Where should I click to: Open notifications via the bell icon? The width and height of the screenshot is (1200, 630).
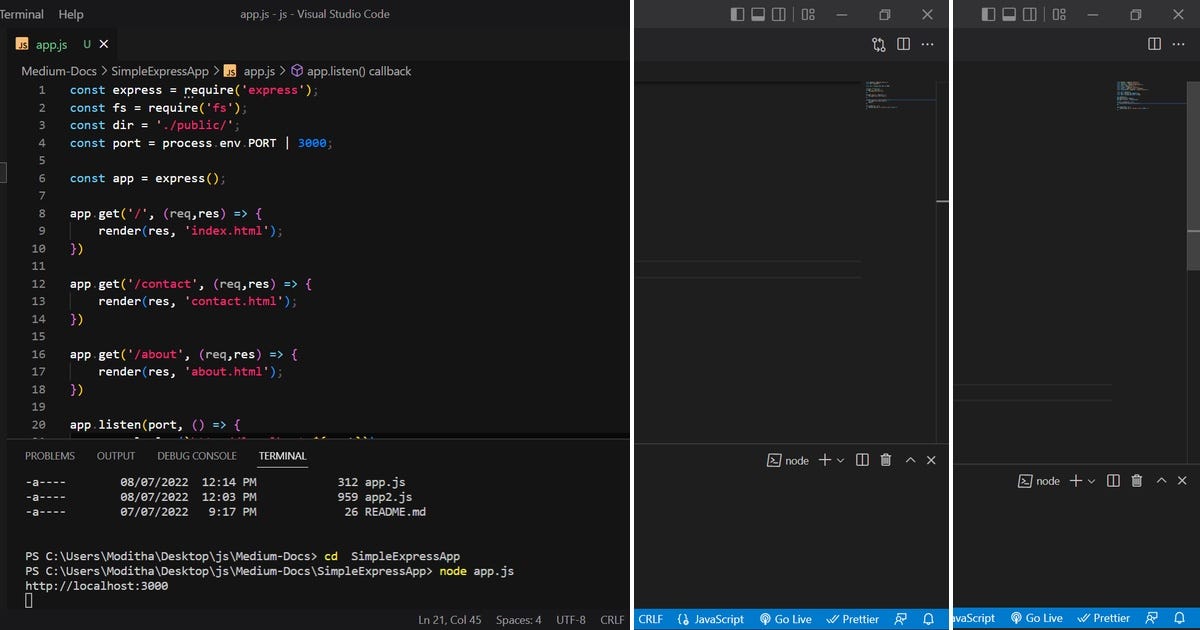click(928, 618)
